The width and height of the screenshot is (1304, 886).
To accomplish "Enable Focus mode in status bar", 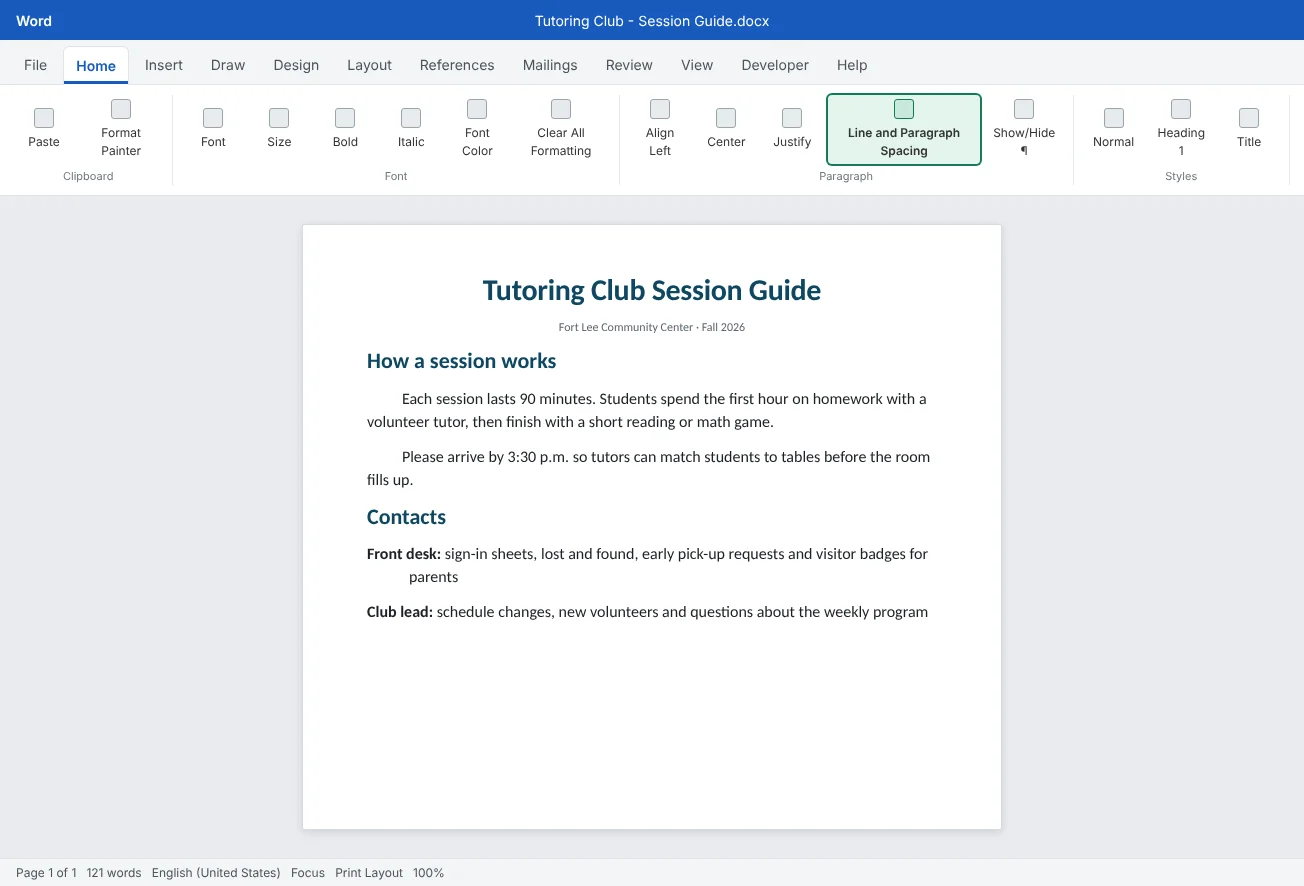I will [x=308, y=873].
